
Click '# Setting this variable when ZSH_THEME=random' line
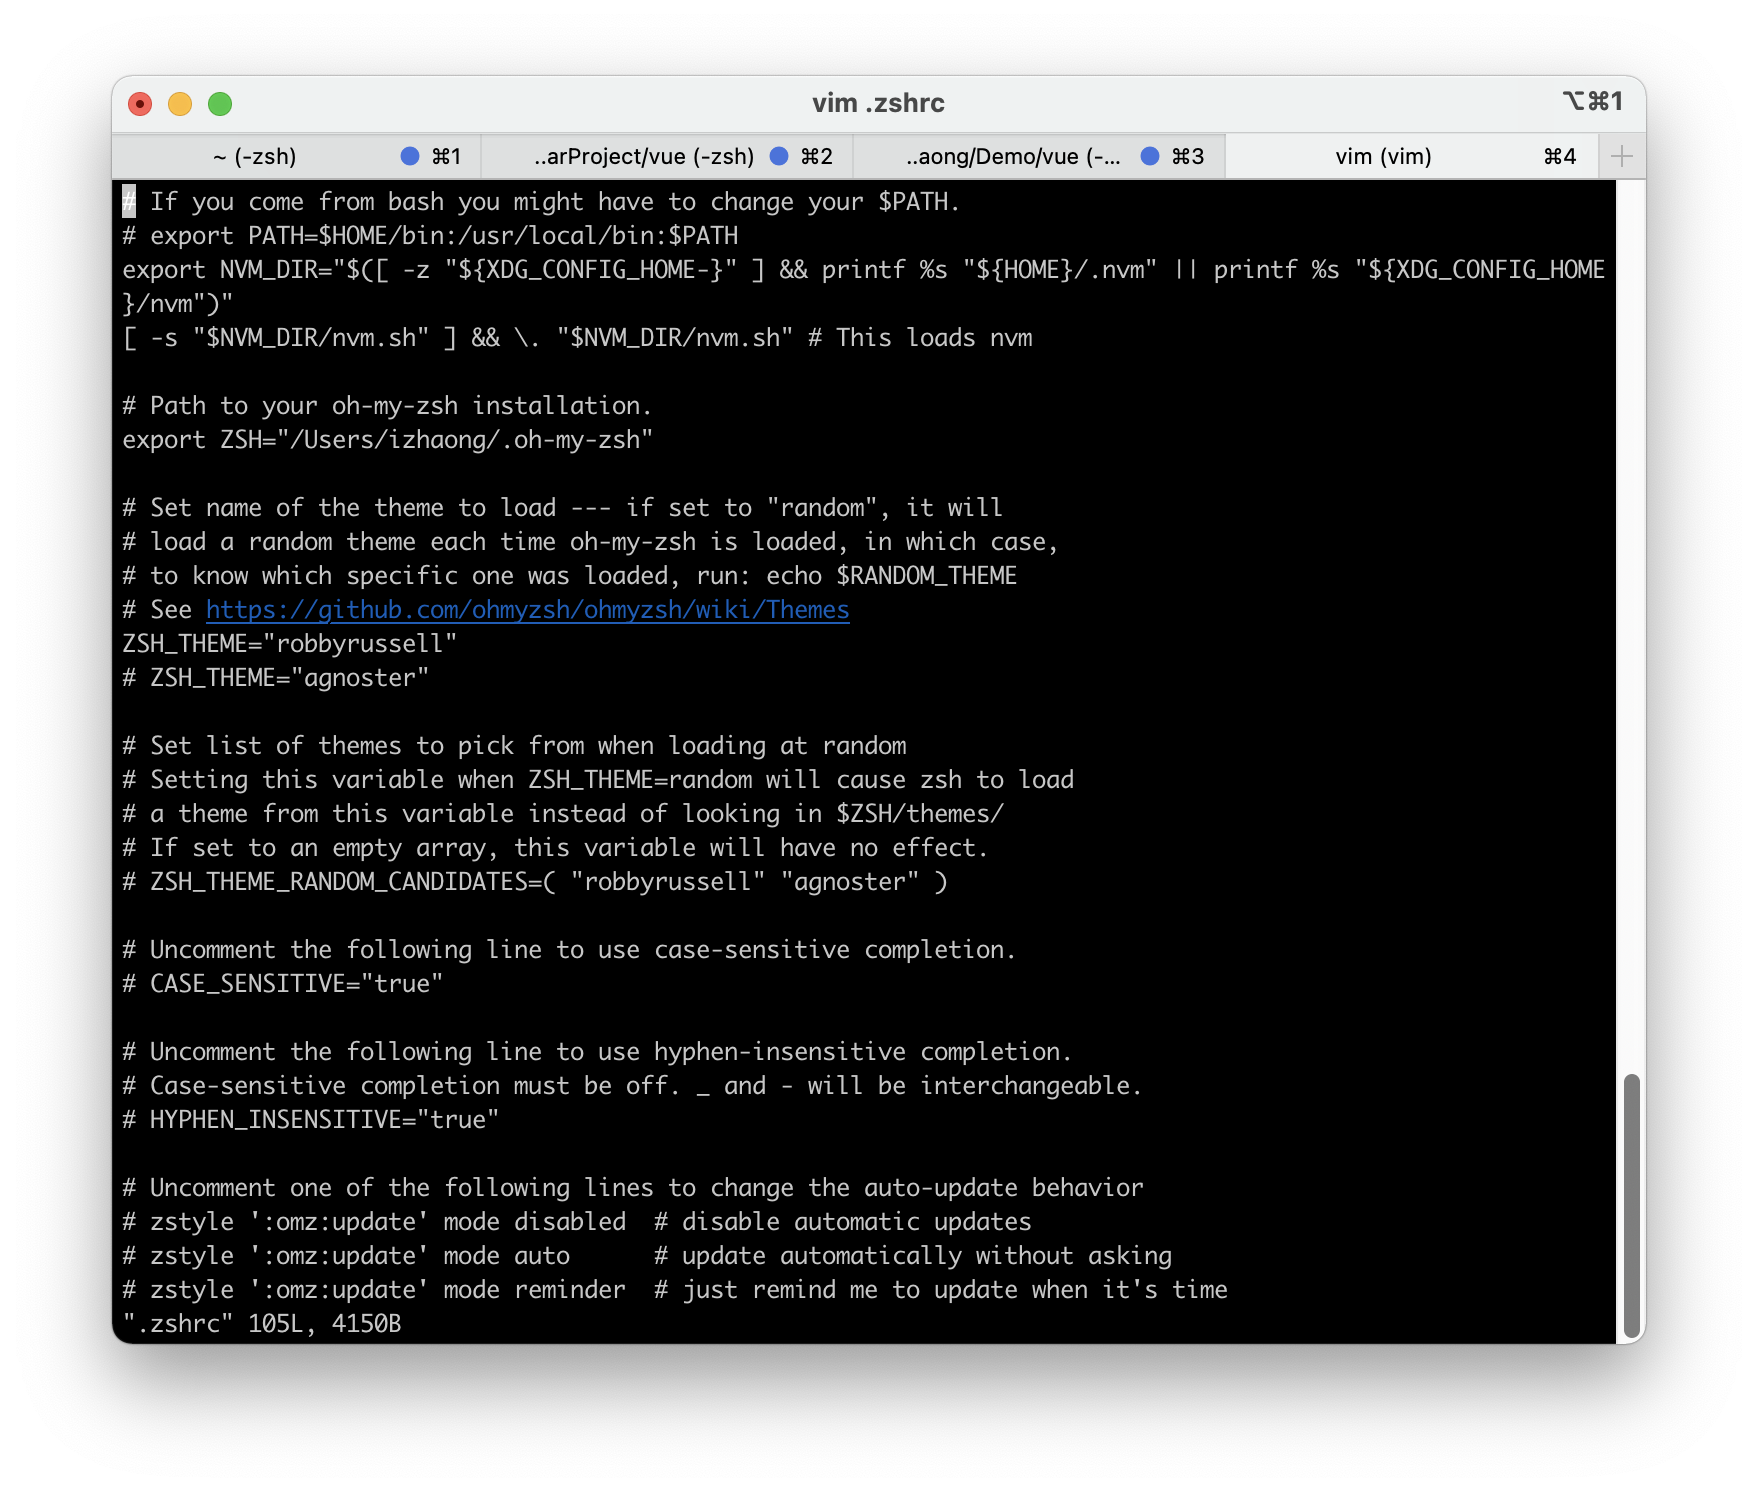pos(598,780)
